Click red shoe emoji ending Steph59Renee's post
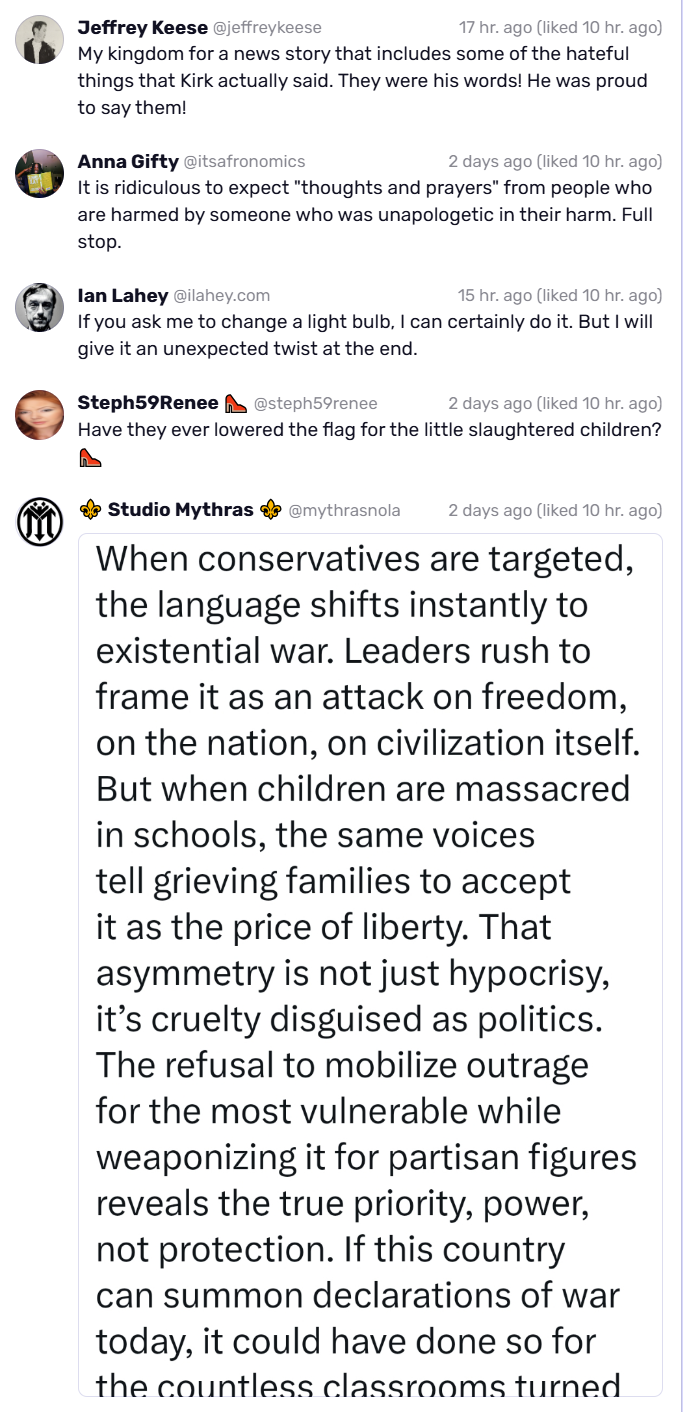Viewport: 683px width, 1412px height. point(90,458)
